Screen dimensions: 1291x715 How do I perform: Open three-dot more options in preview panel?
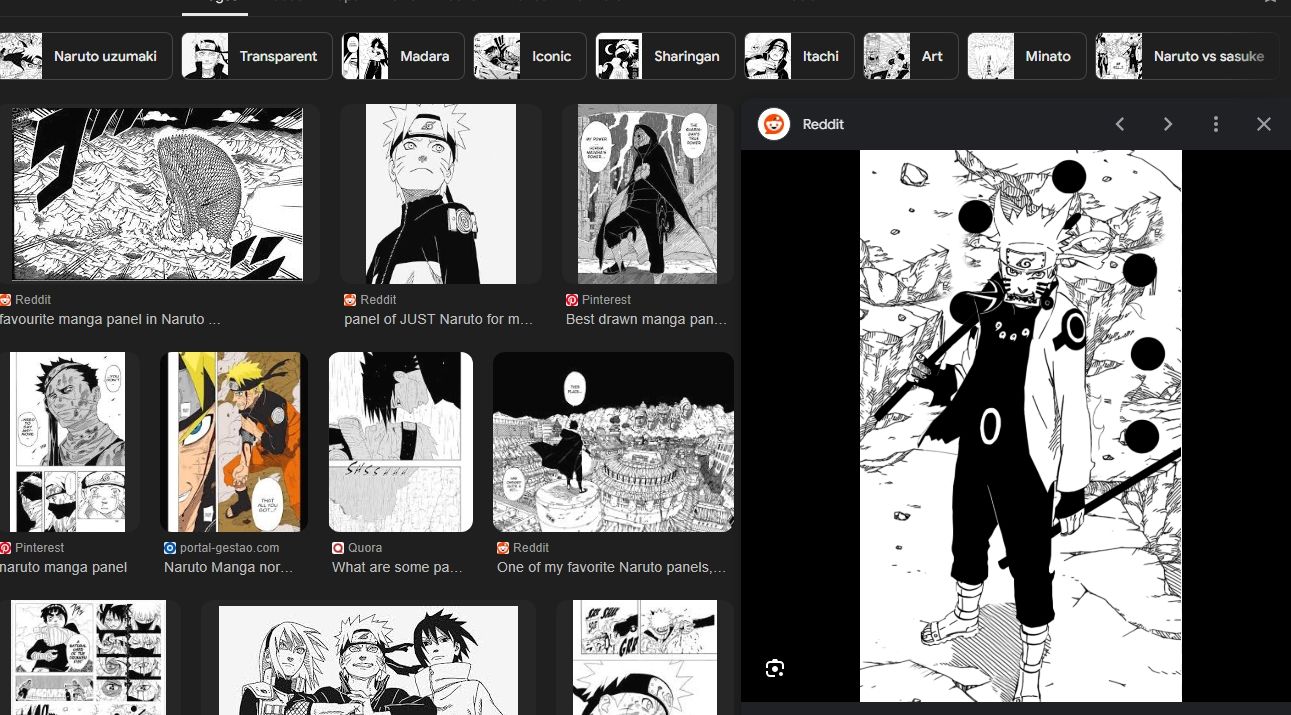(1216, 124)
